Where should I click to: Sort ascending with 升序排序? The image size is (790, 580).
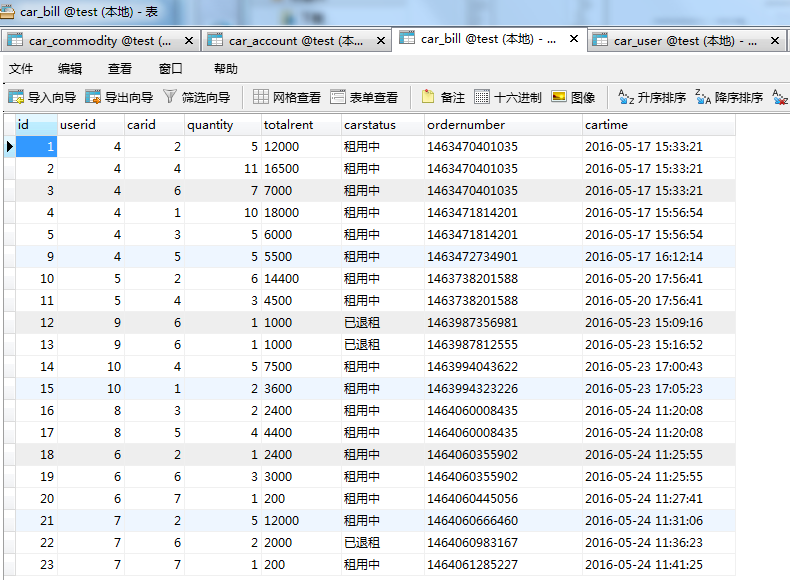(x=652, y=97)
